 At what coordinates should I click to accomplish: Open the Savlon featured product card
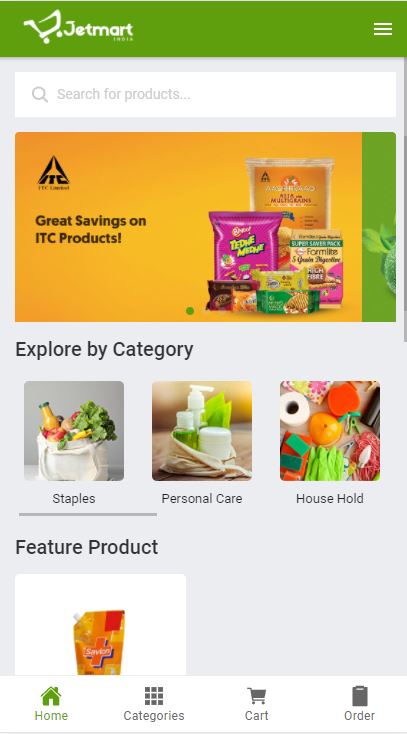[100, 625]
